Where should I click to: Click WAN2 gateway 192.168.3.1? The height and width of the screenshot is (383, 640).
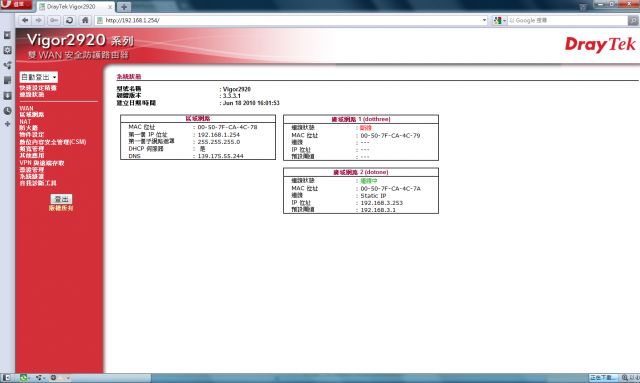pos(378,210)
